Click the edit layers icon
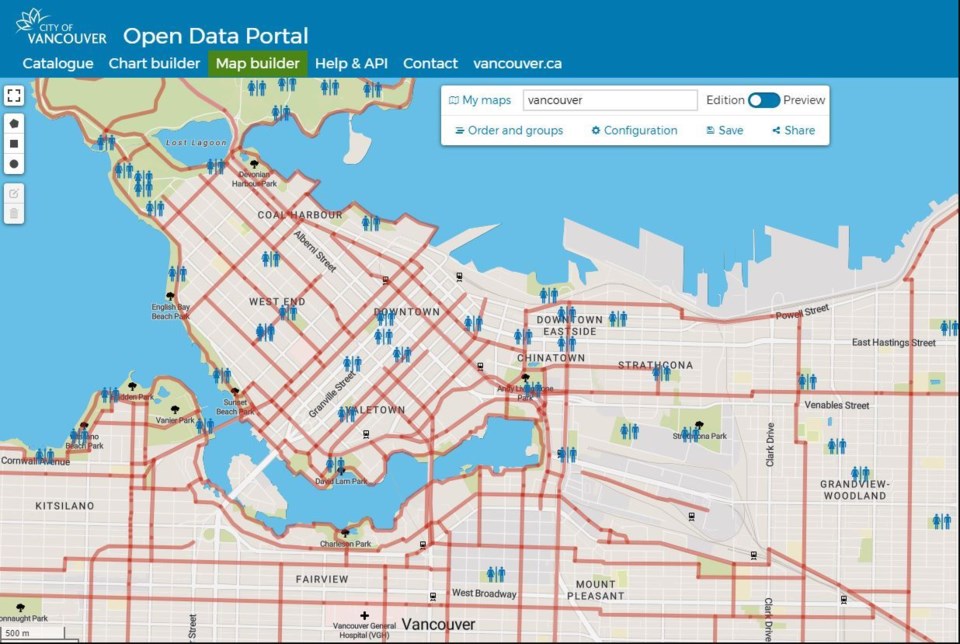 [13, 193]
